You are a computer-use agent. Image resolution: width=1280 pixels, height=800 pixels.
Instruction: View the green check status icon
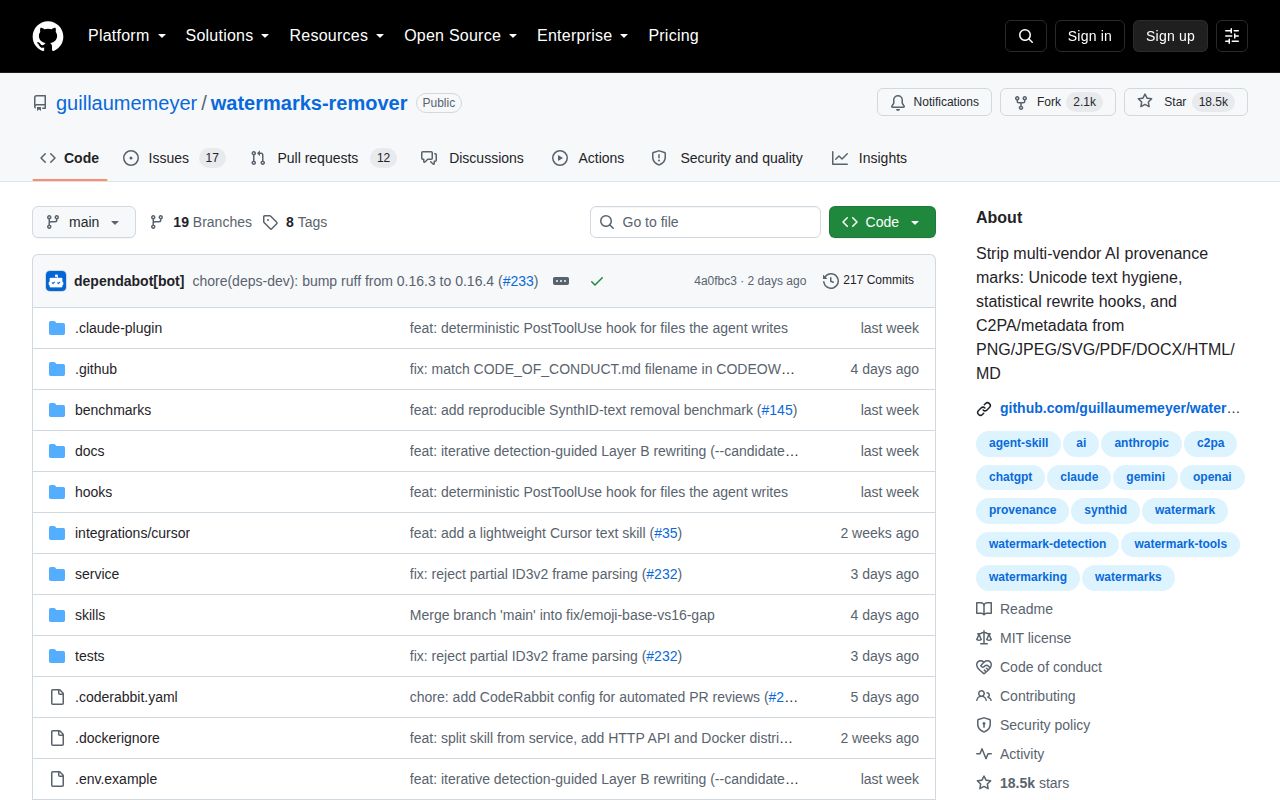[x=597, y=281]
